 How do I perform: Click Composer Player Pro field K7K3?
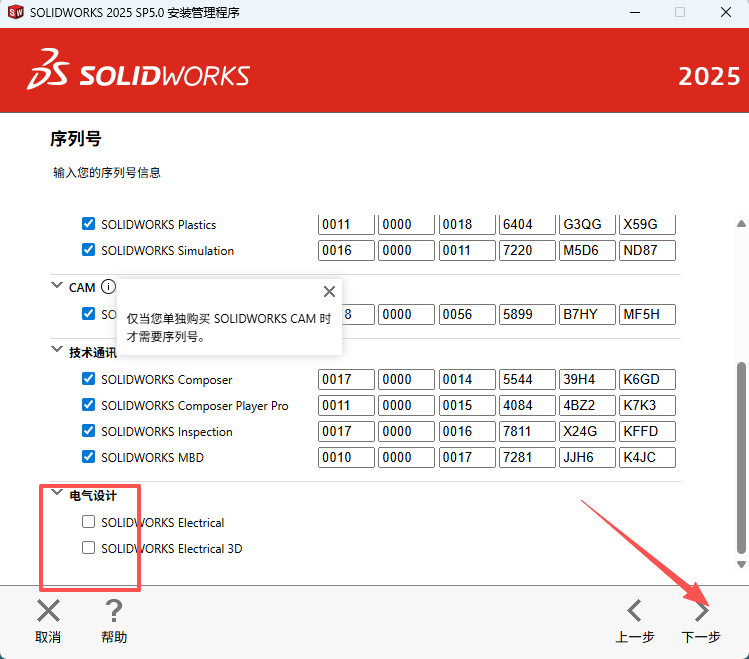pos(647,405)
